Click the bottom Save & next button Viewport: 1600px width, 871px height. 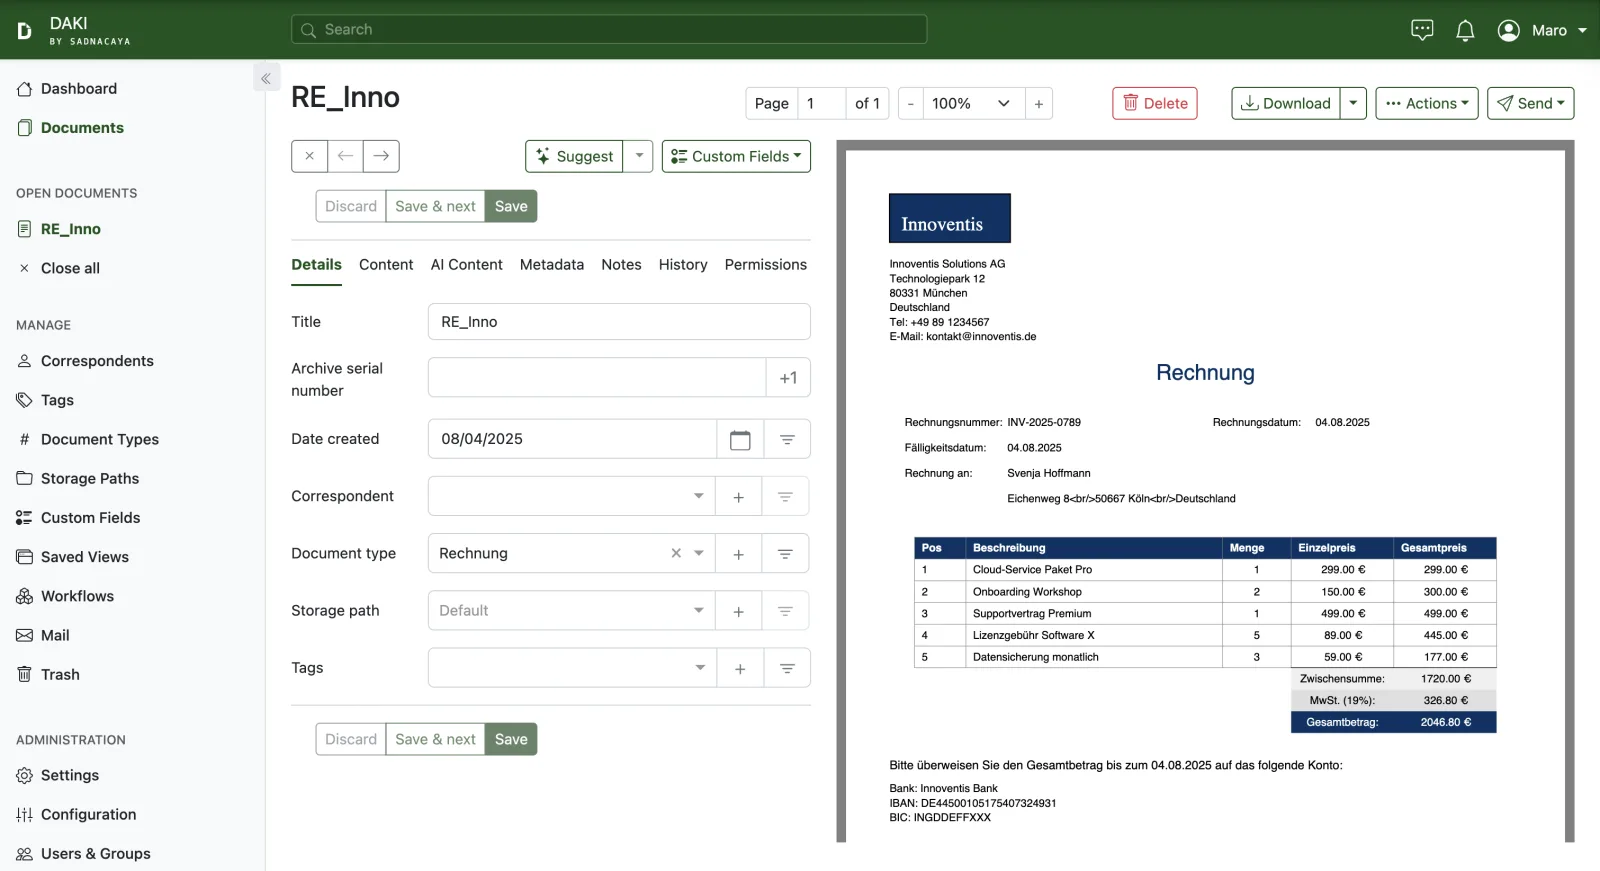[435, 739]
